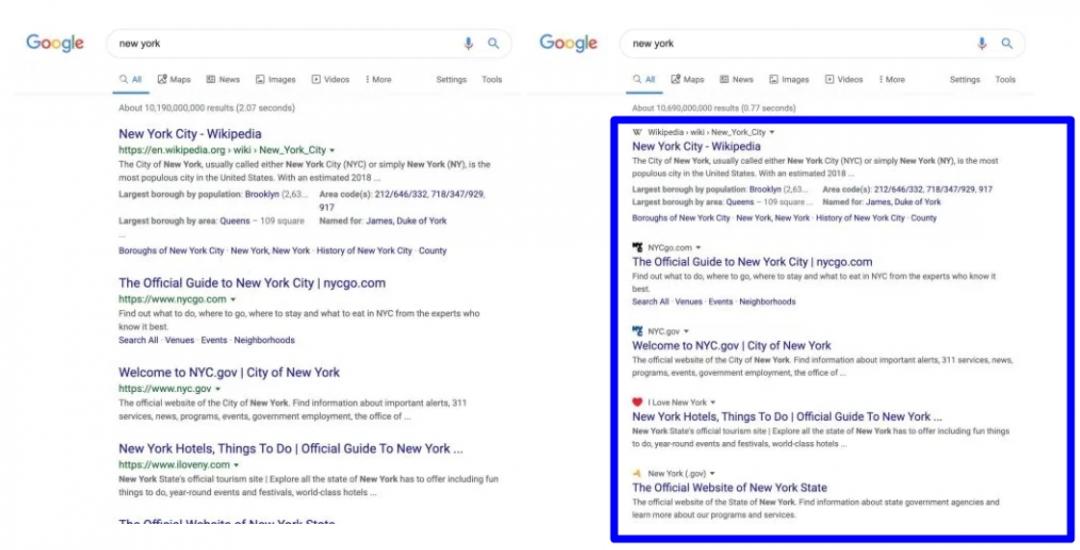Open New York City - Wikipedia on left page
The height and width of the screenshot is (550, 1080).
[x=190, y=134]
